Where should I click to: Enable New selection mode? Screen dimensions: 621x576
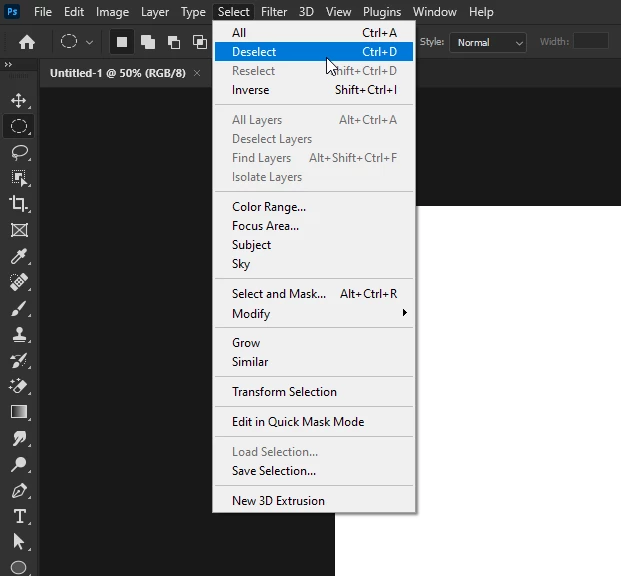122,42
